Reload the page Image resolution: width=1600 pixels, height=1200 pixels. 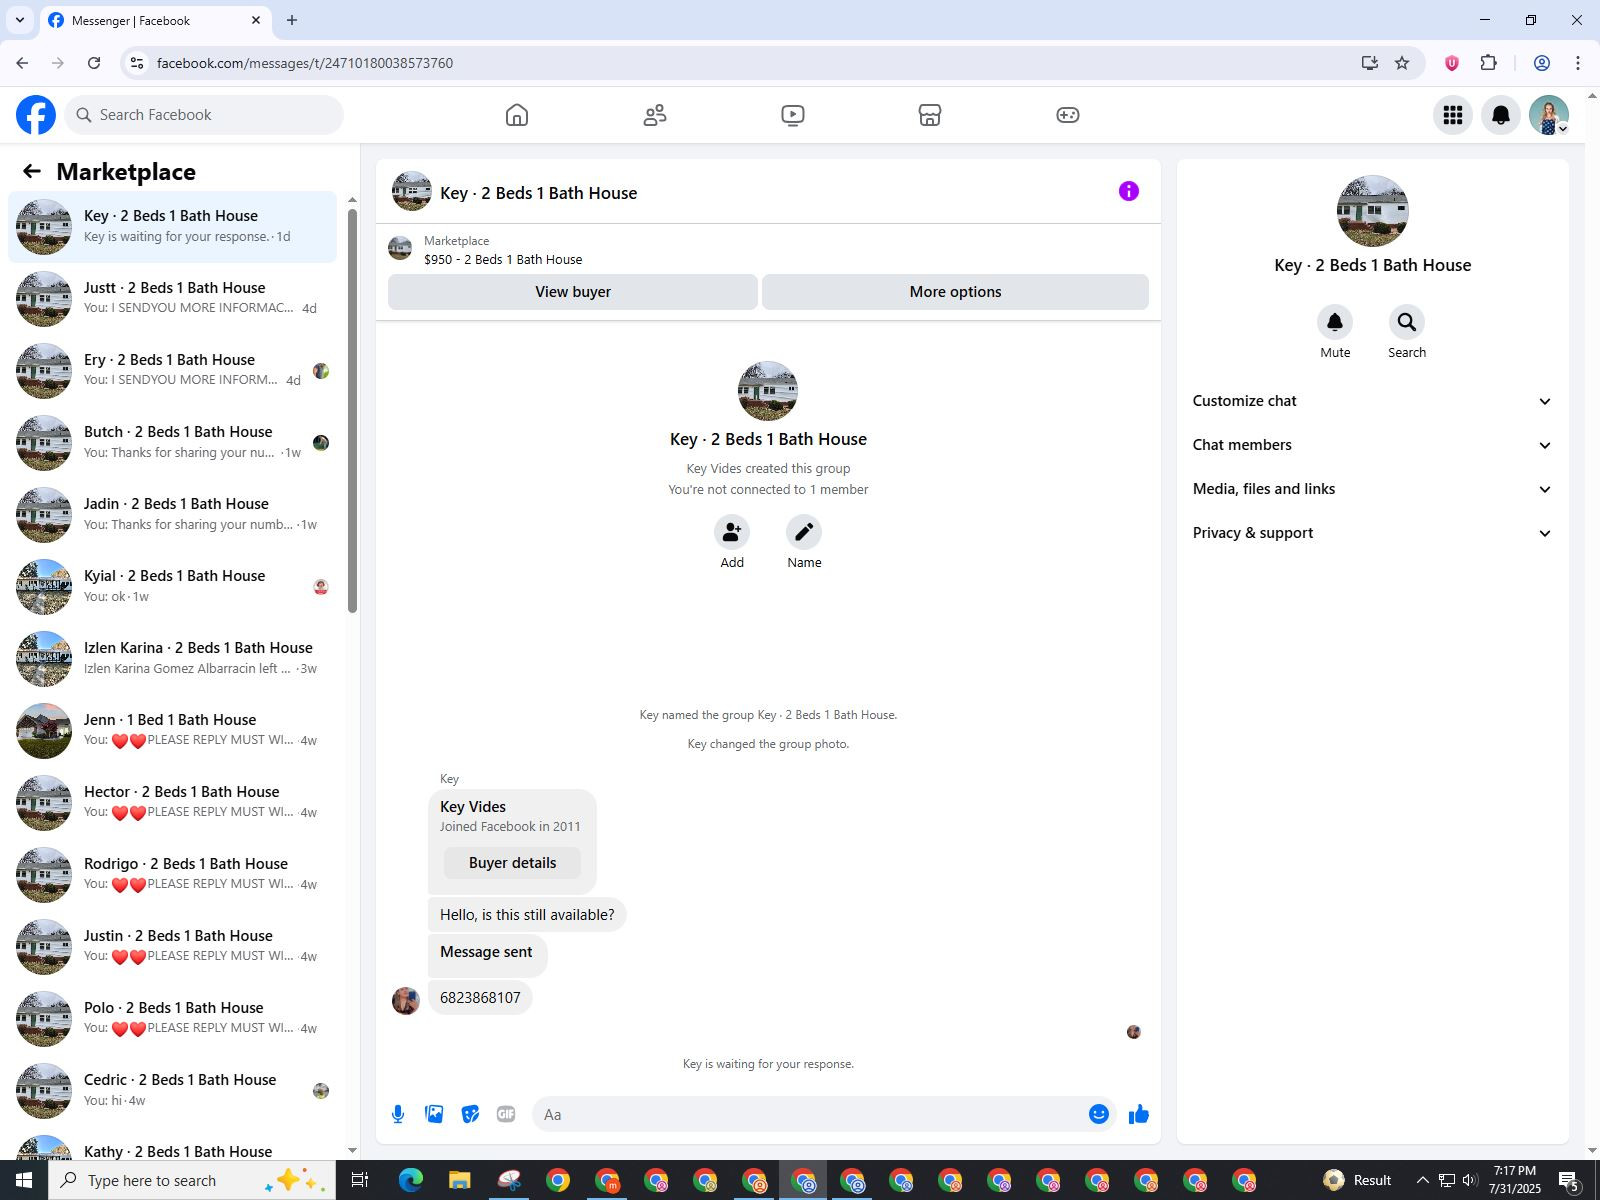coord(94,63)
